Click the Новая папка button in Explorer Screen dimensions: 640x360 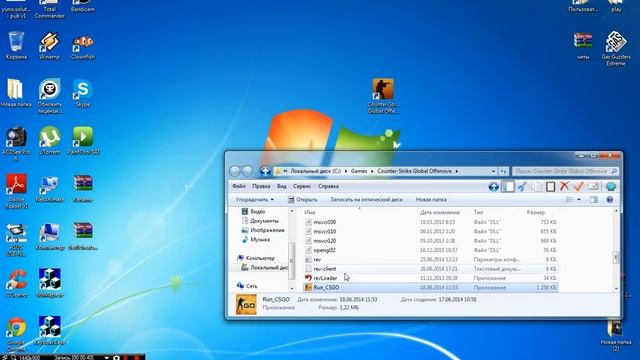431,200
